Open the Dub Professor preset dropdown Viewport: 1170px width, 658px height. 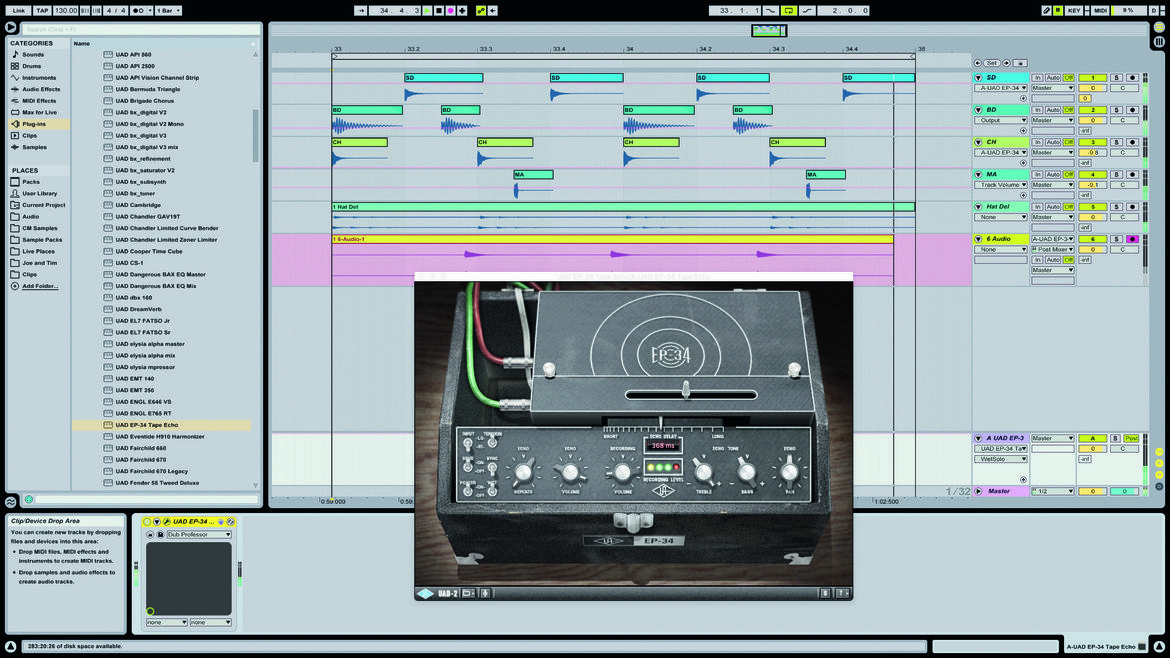tap(198, 535)
